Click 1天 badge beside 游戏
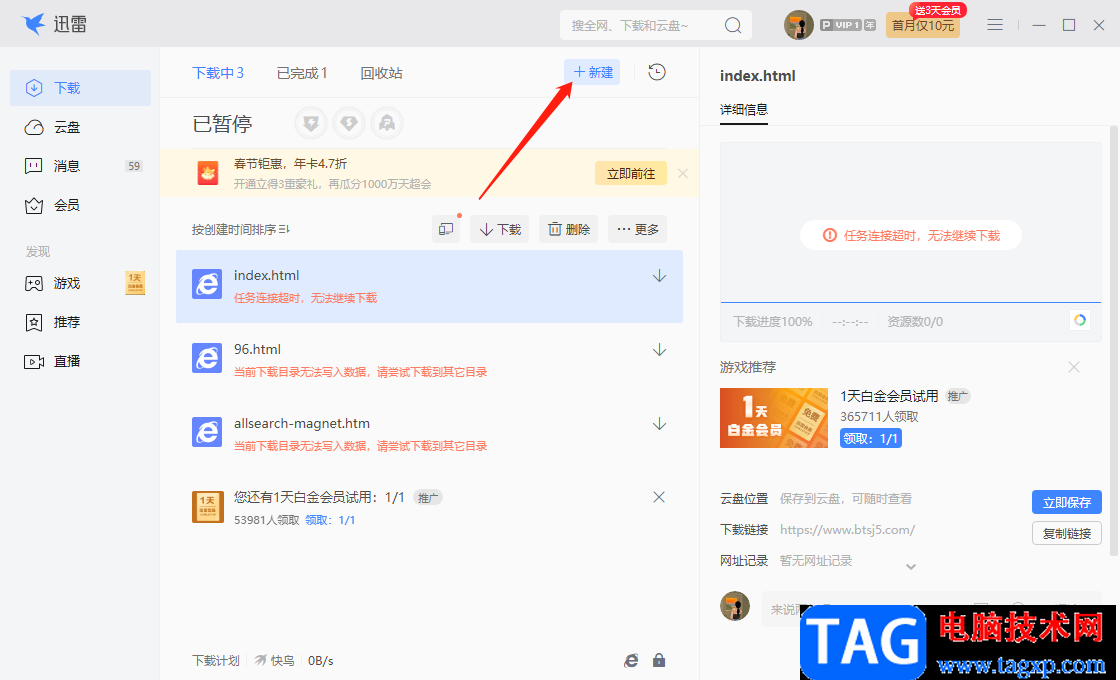 (x=135, y=283)
